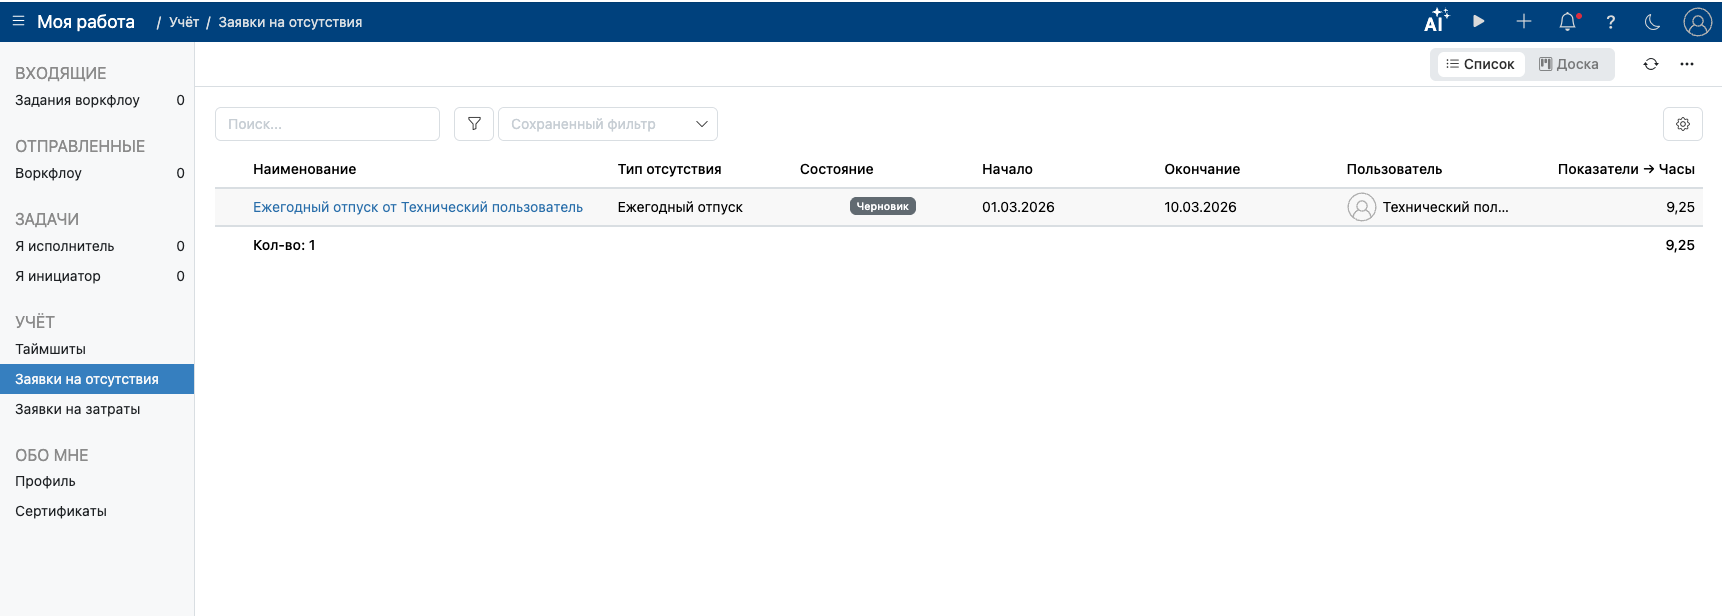Focus the Поиск search field

[327, 124]
